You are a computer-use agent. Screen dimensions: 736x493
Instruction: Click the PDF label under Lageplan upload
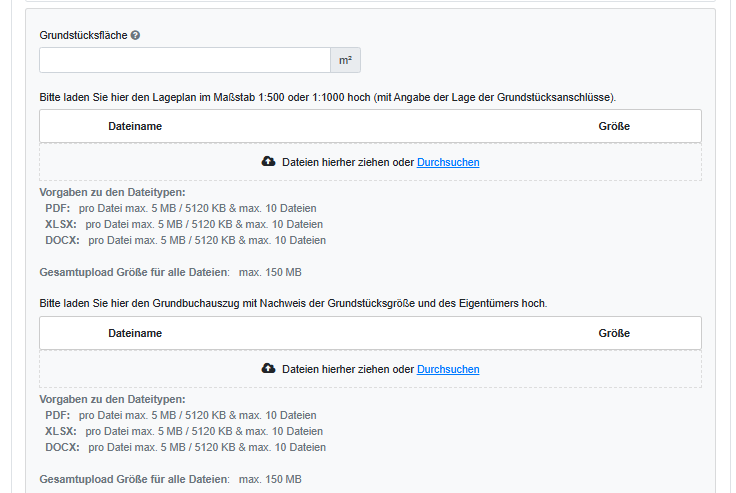(x=57, y=208)
